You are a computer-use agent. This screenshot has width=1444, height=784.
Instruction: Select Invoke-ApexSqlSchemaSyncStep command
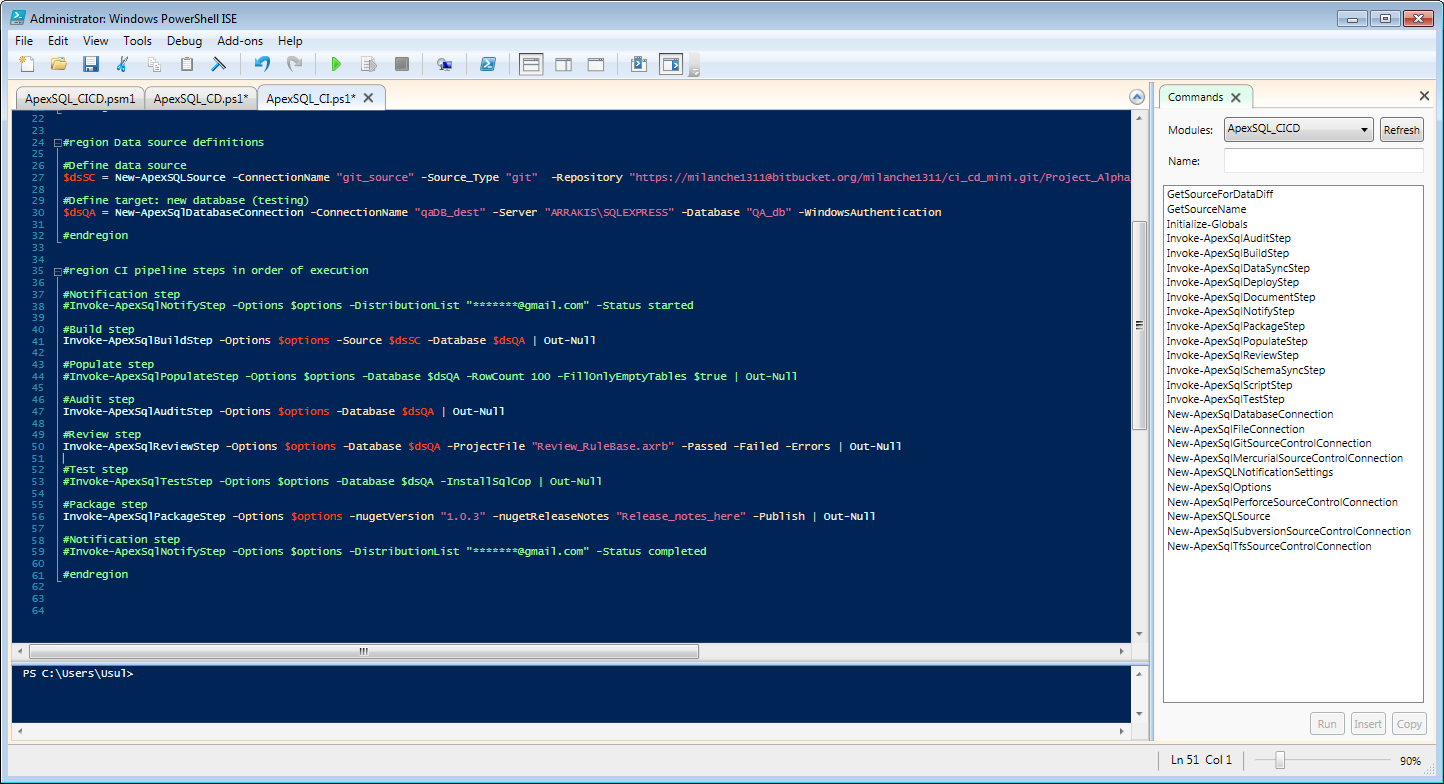[1245, 370]
